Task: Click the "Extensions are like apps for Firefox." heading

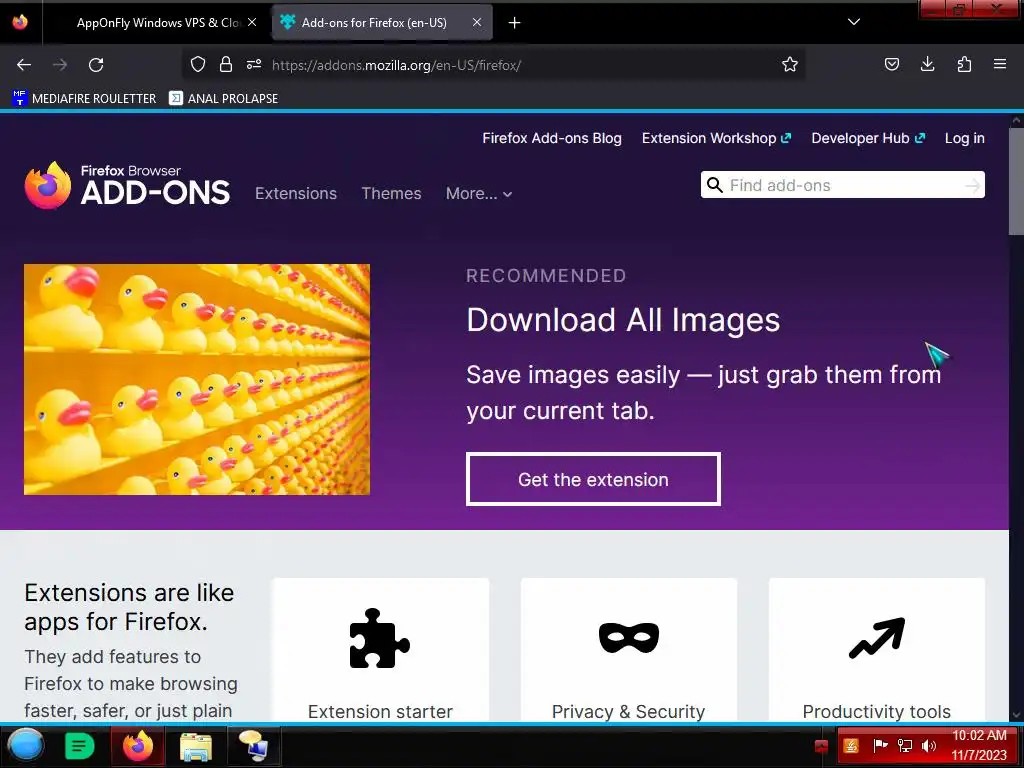Action: 129,607
